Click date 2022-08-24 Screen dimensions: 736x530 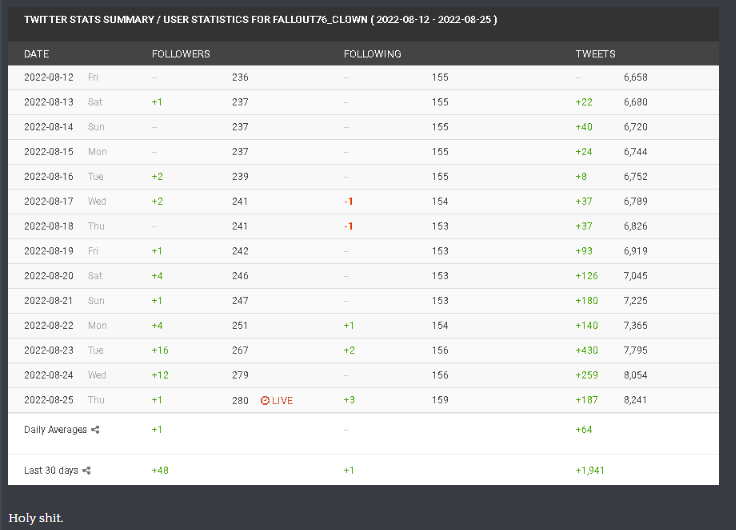click(49, 376)
